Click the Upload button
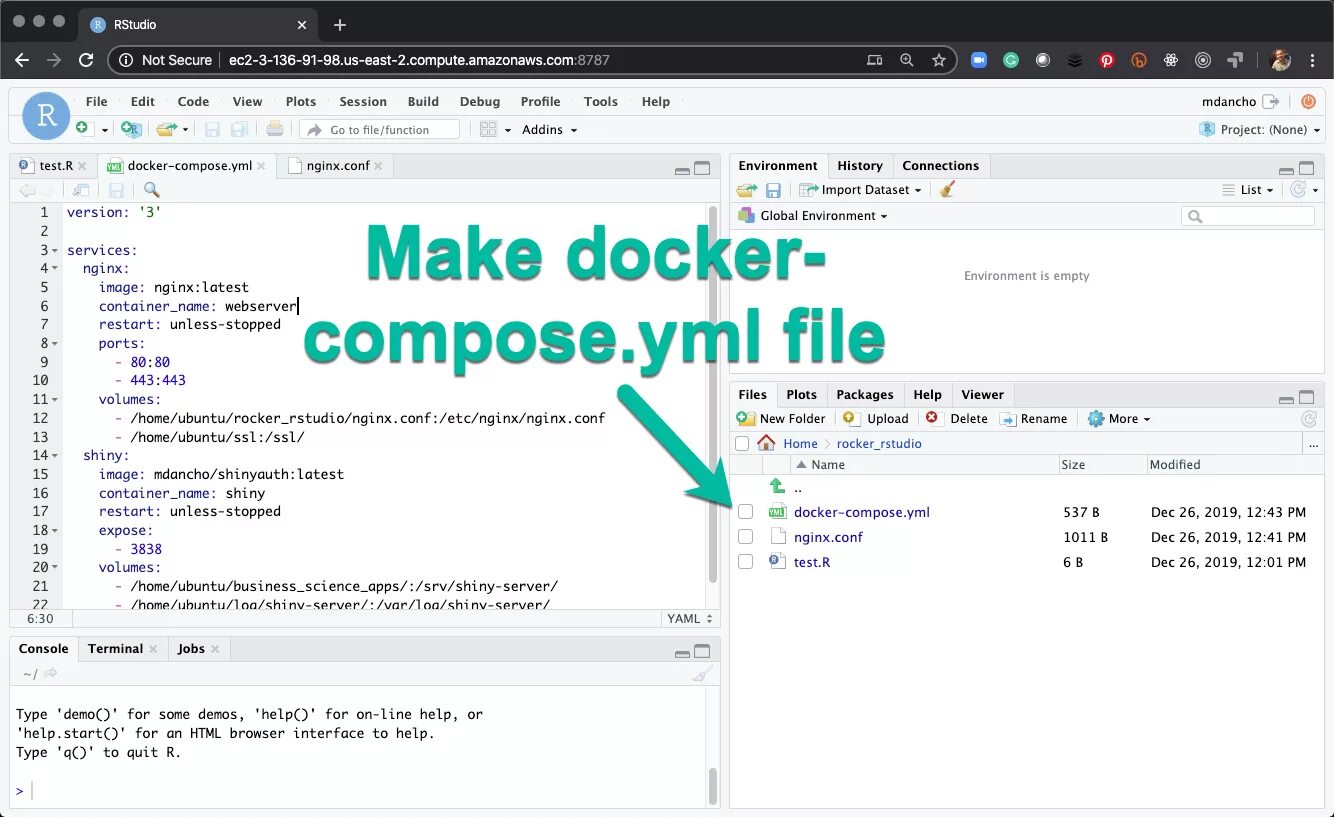This screenshot has height=817, width=1334. [876, 419]
